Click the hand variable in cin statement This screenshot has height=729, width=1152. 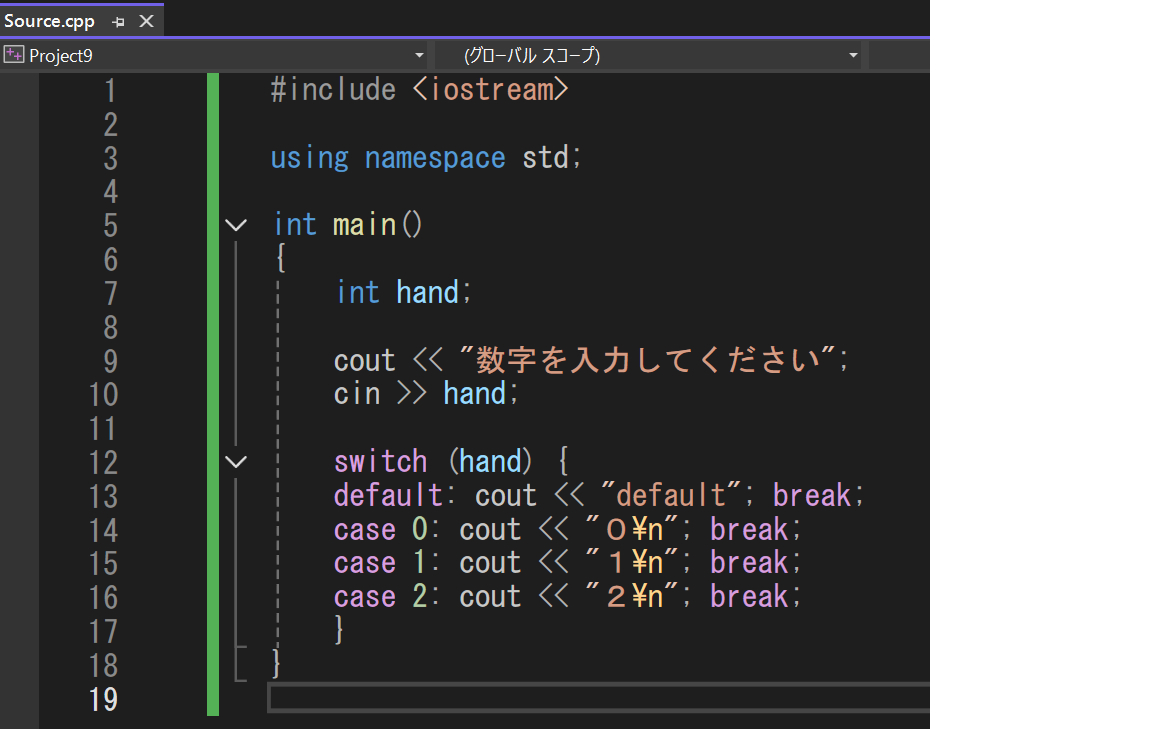click(475, 394)
